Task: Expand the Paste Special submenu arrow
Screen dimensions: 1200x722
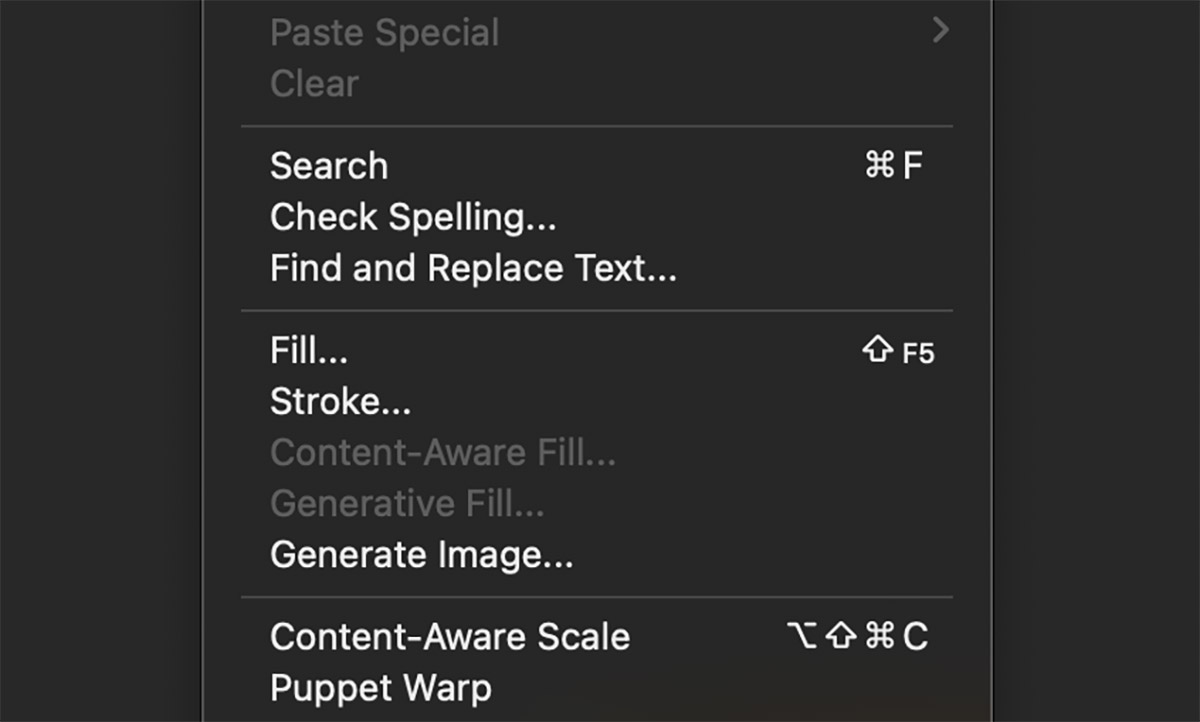Action: 939,31
